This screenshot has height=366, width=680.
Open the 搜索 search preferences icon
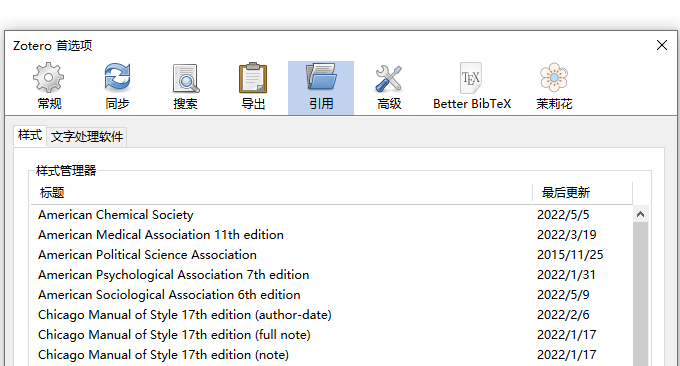click(x=186, y=78)
